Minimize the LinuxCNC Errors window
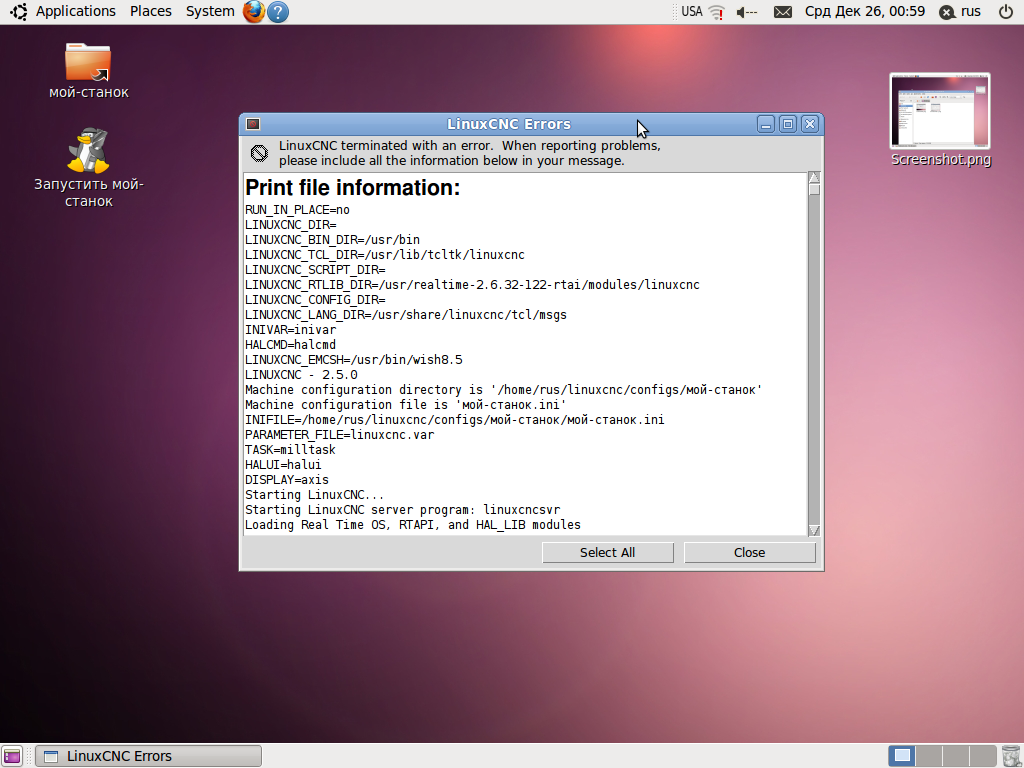 click(766, 124)
